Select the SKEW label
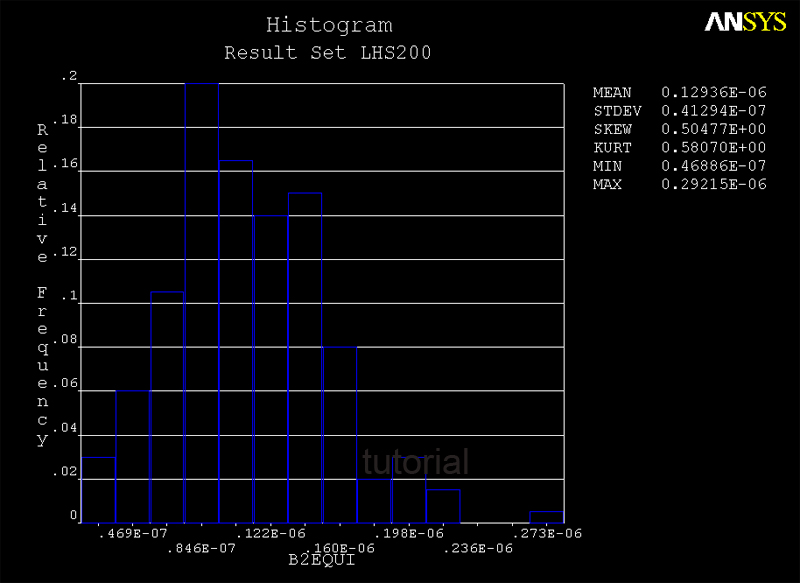Image resolution: width=800 pixels, height=583 pixels. coord(612,129)
